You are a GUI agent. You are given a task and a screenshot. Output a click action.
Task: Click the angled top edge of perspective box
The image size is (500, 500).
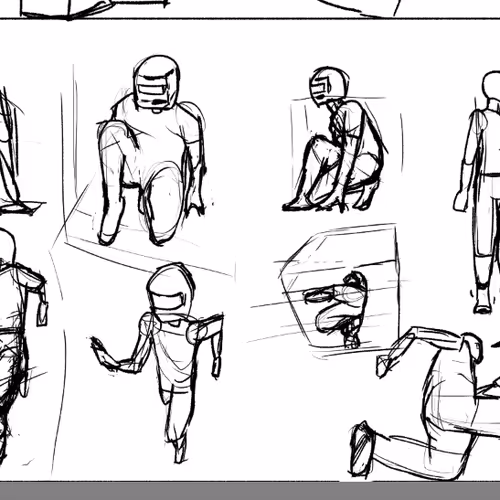pyautogui.click(x=337, y=233)
